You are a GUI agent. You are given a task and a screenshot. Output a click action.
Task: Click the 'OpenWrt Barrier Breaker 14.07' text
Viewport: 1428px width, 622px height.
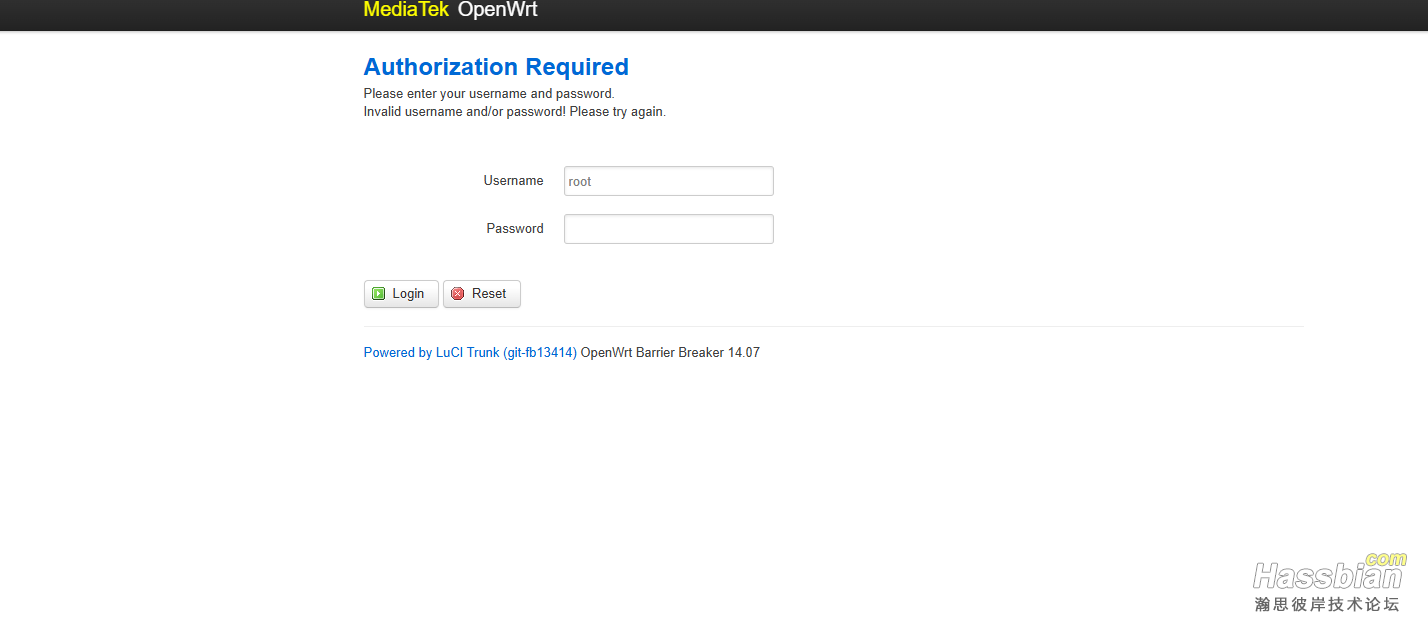coord(670,353)
